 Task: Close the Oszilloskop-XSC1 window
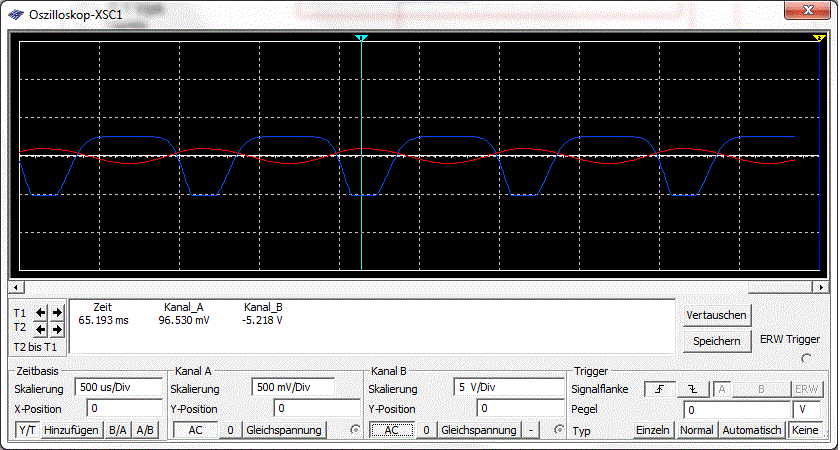click(x=808, y=10)
